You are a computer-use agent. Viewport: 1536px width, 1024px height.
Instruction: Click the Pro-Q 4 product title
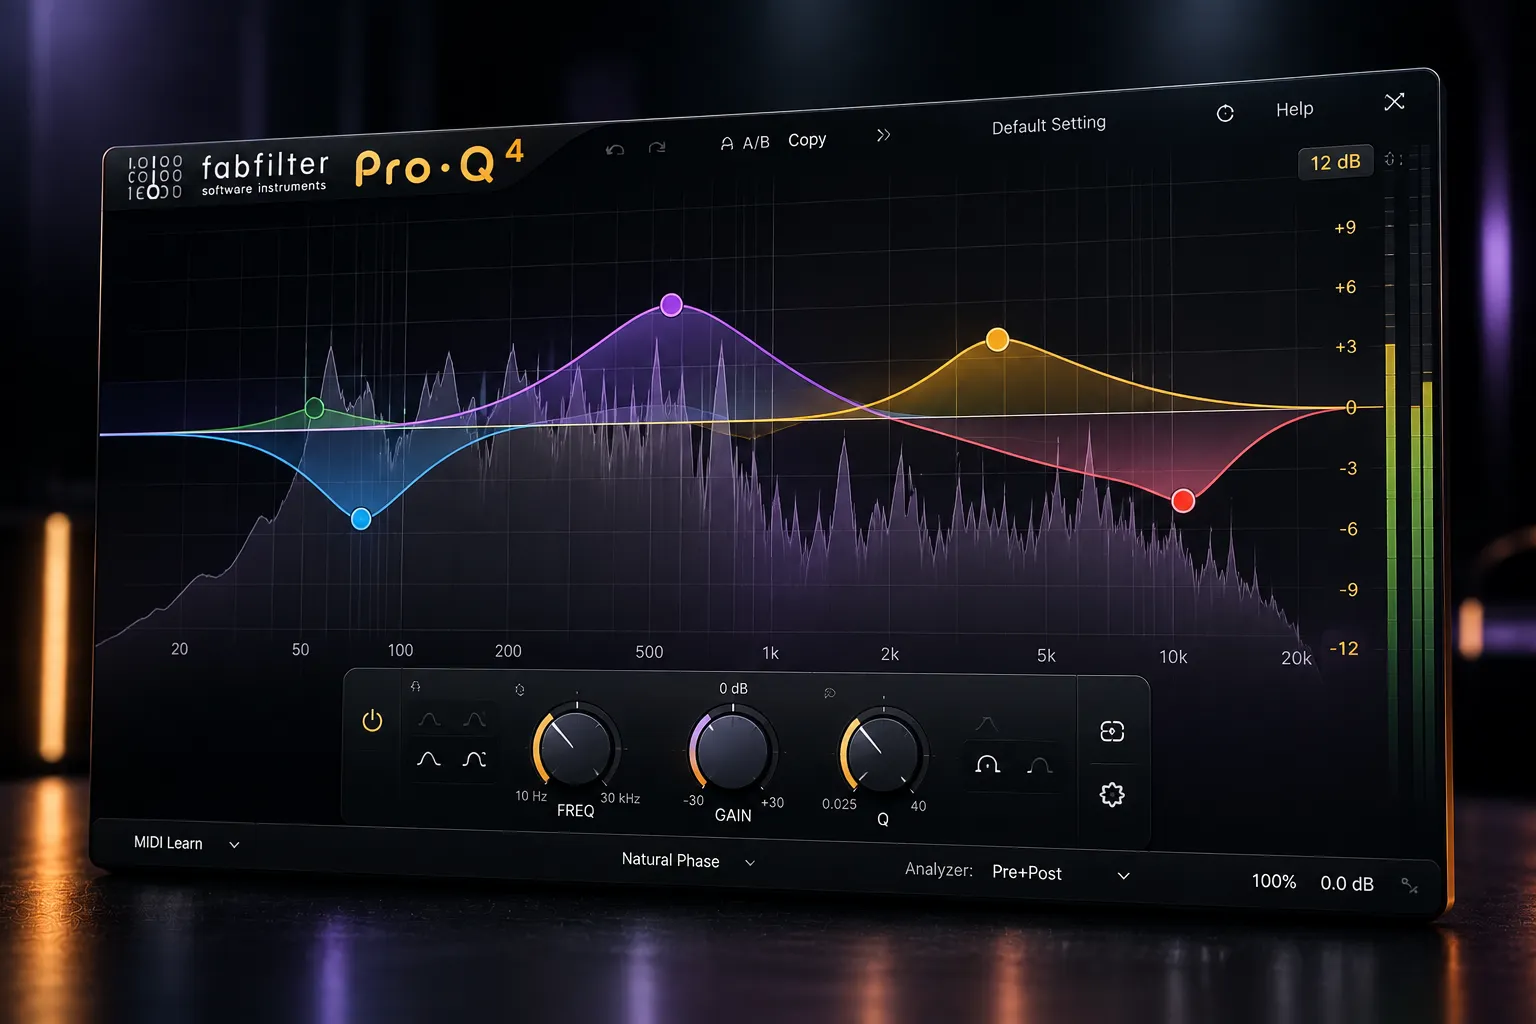[439, 164]
